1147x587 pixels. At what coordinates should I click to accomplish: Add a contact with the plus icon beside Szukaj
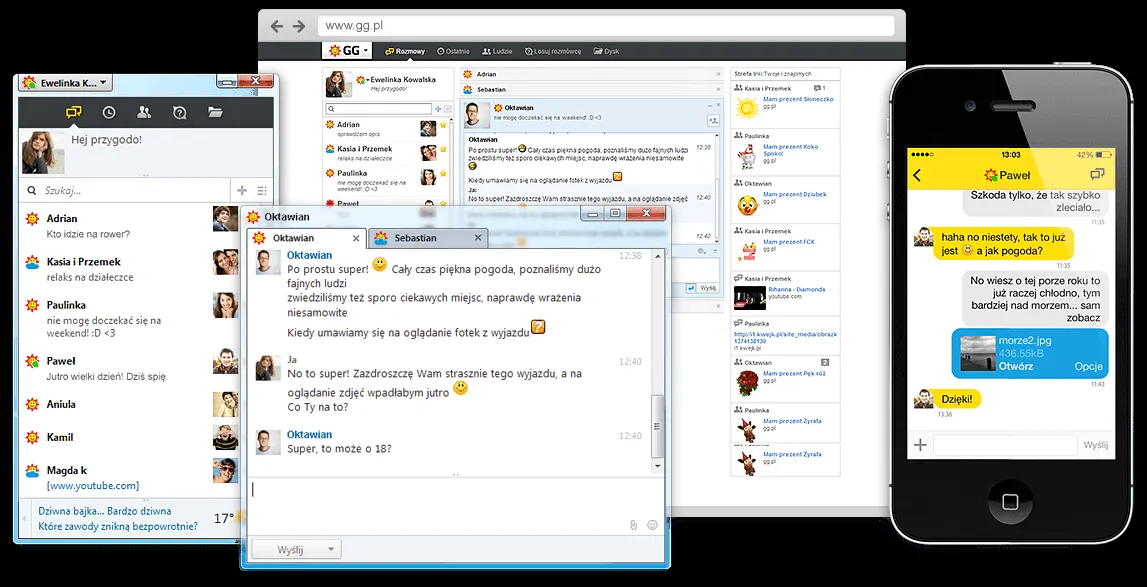242,190
